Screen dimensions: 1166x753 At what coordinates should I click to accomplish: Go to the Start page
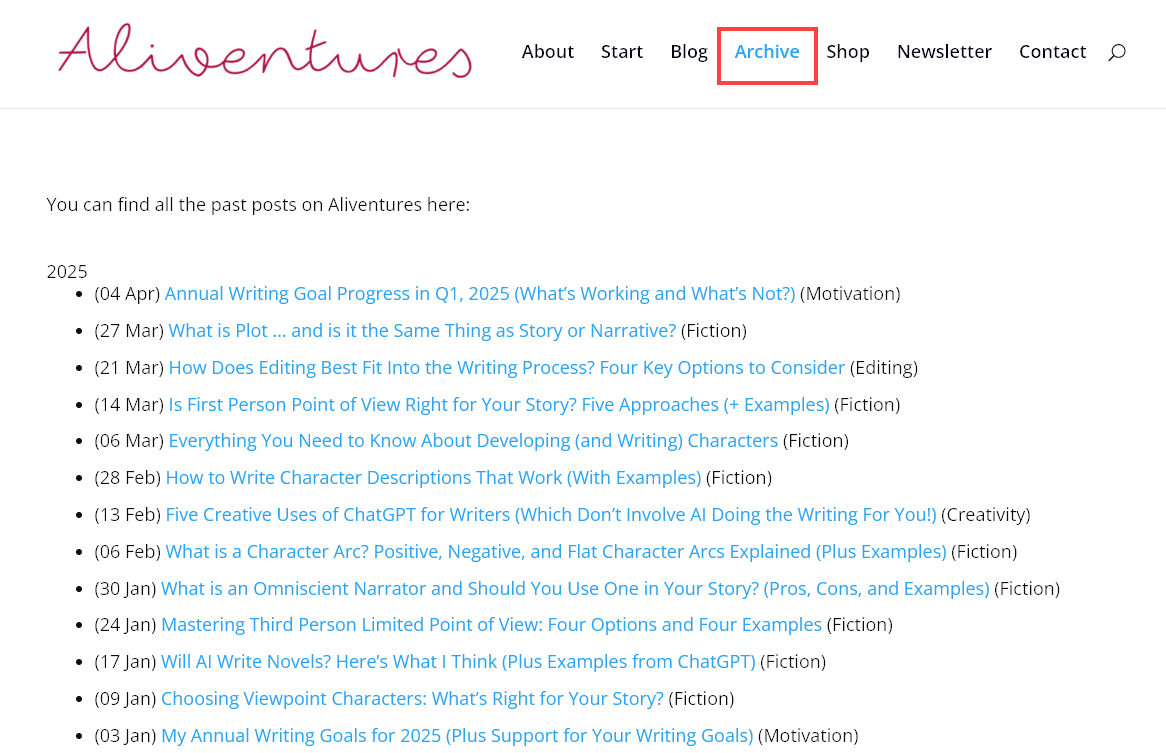point(622,51)
